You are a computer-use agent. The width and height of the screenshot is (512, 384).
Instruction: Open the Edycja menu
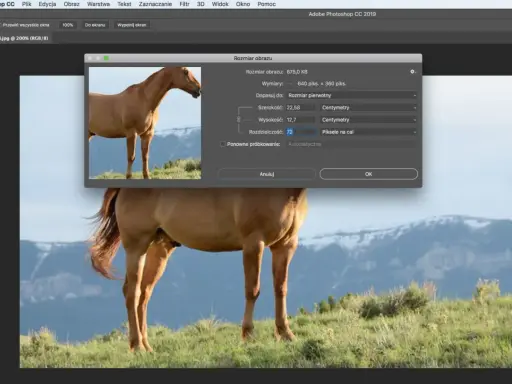click(47, 4)
